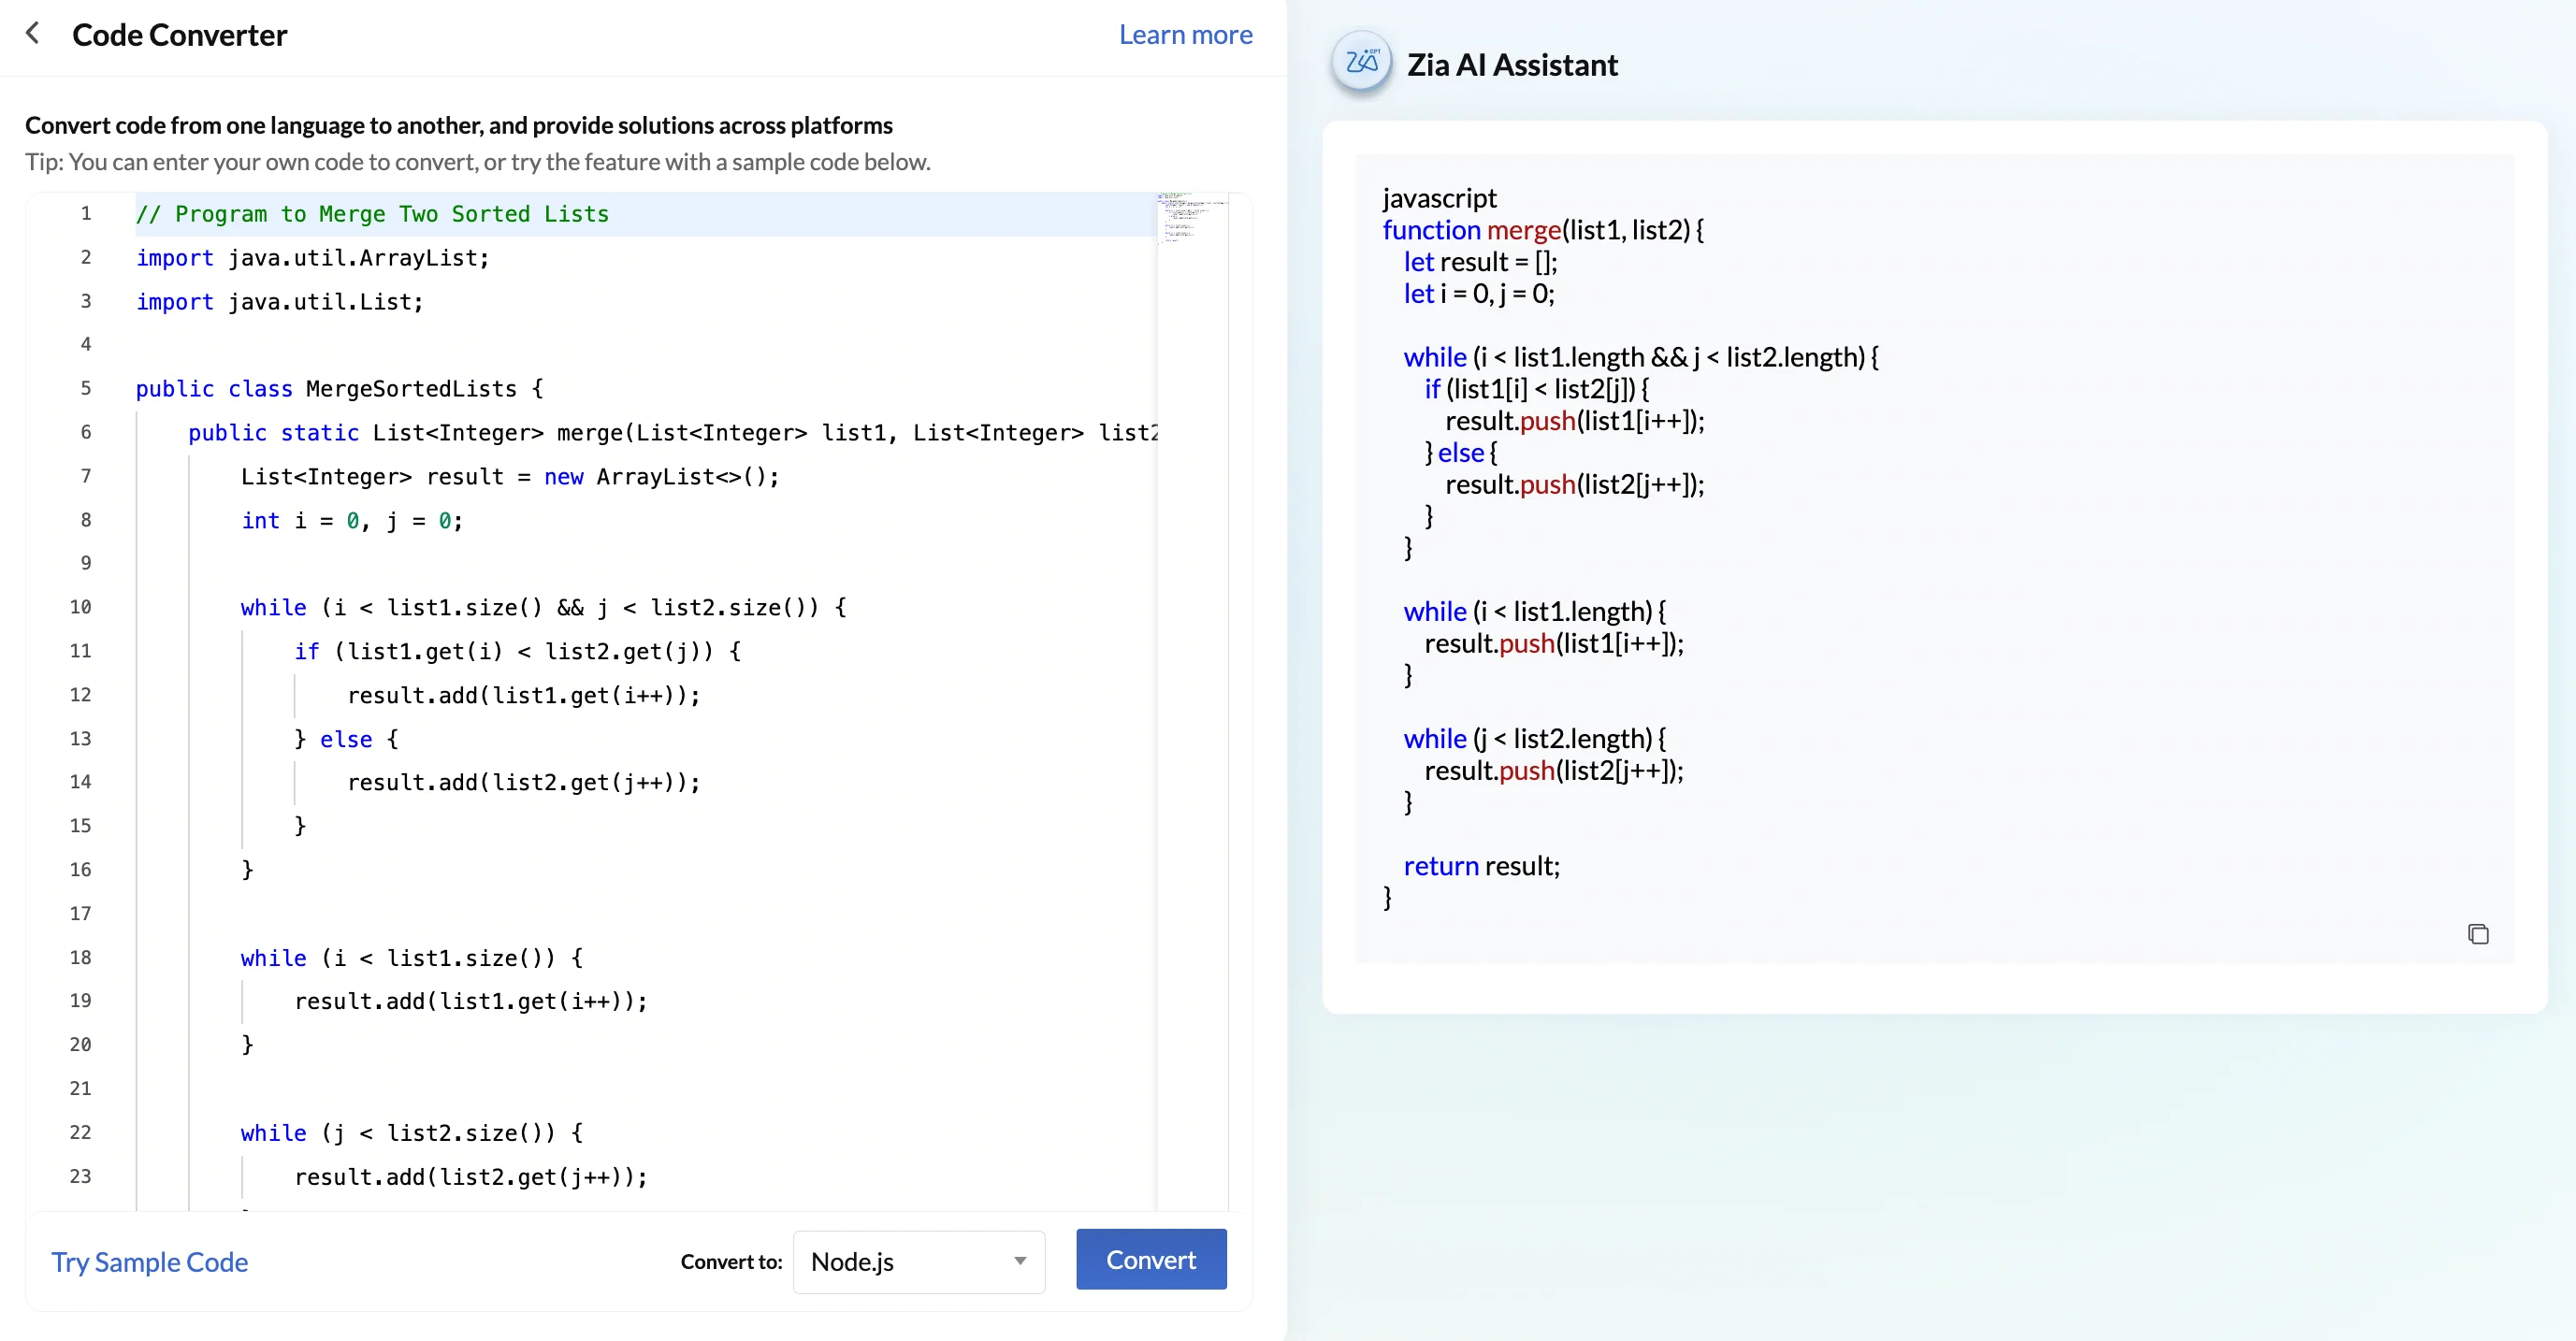This screenshot has width=2576, height=1341.
Task: Click the '} else {' line in the editor
Action: click(x=346, y=740)
